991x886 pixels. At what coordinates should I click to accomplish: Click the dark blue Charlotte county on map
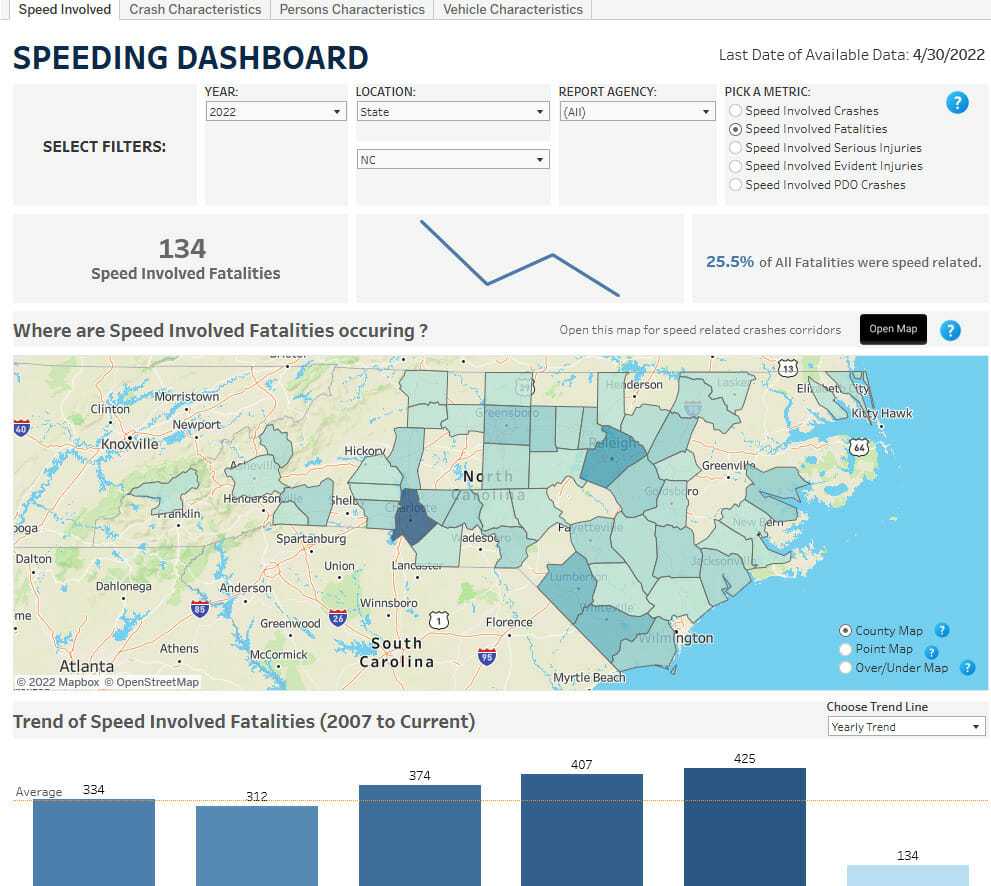pos(411,514)
